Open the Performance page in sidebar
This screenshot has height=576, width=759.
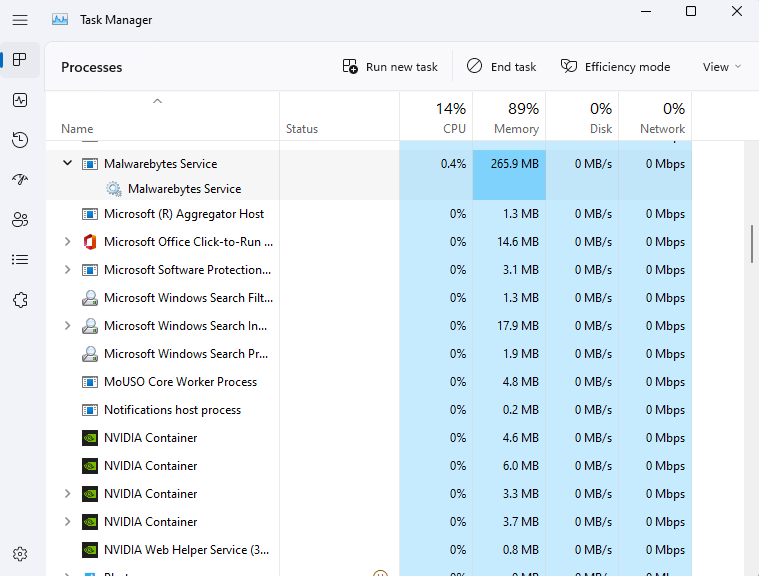point(20,100)
